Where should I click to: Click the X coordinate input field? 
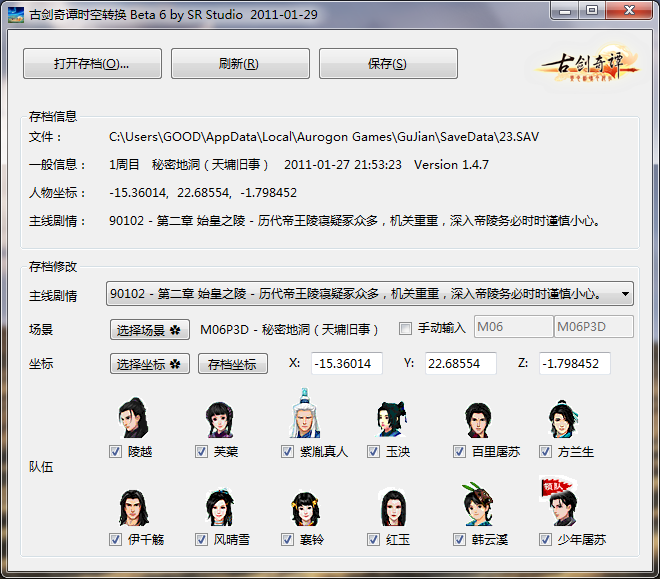pyautogui.click(x=346, y=364)
